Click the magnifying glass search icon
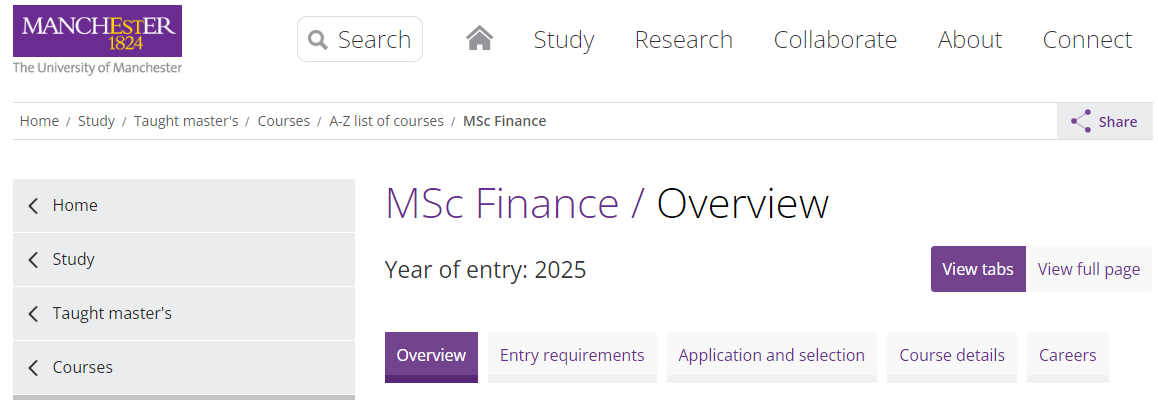Screen dimensions: 1158x400 (x=318, y=39)
